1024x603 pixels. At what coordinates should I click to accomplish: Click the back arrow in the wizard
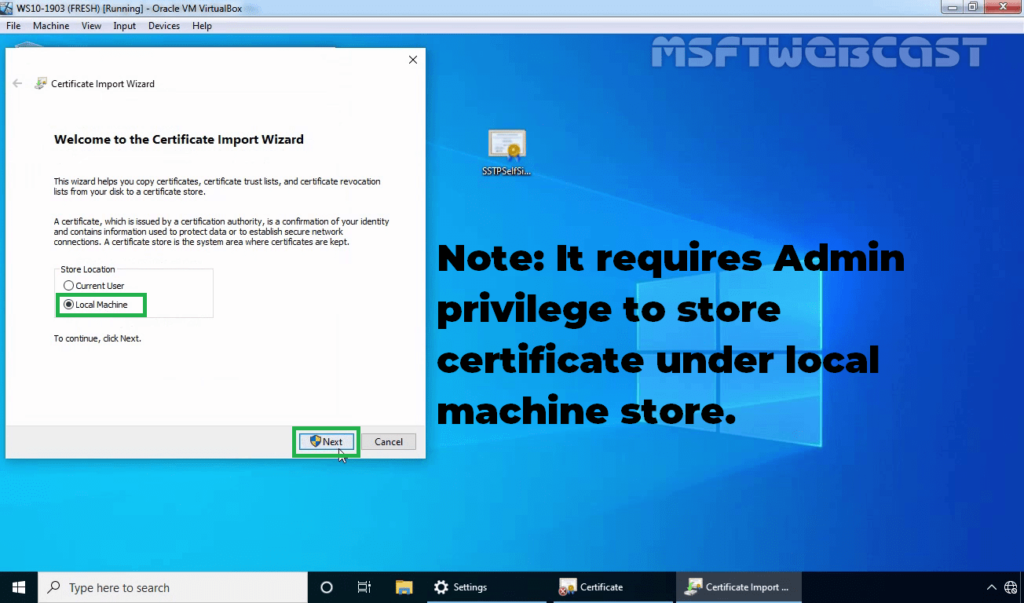pos(18,83)
